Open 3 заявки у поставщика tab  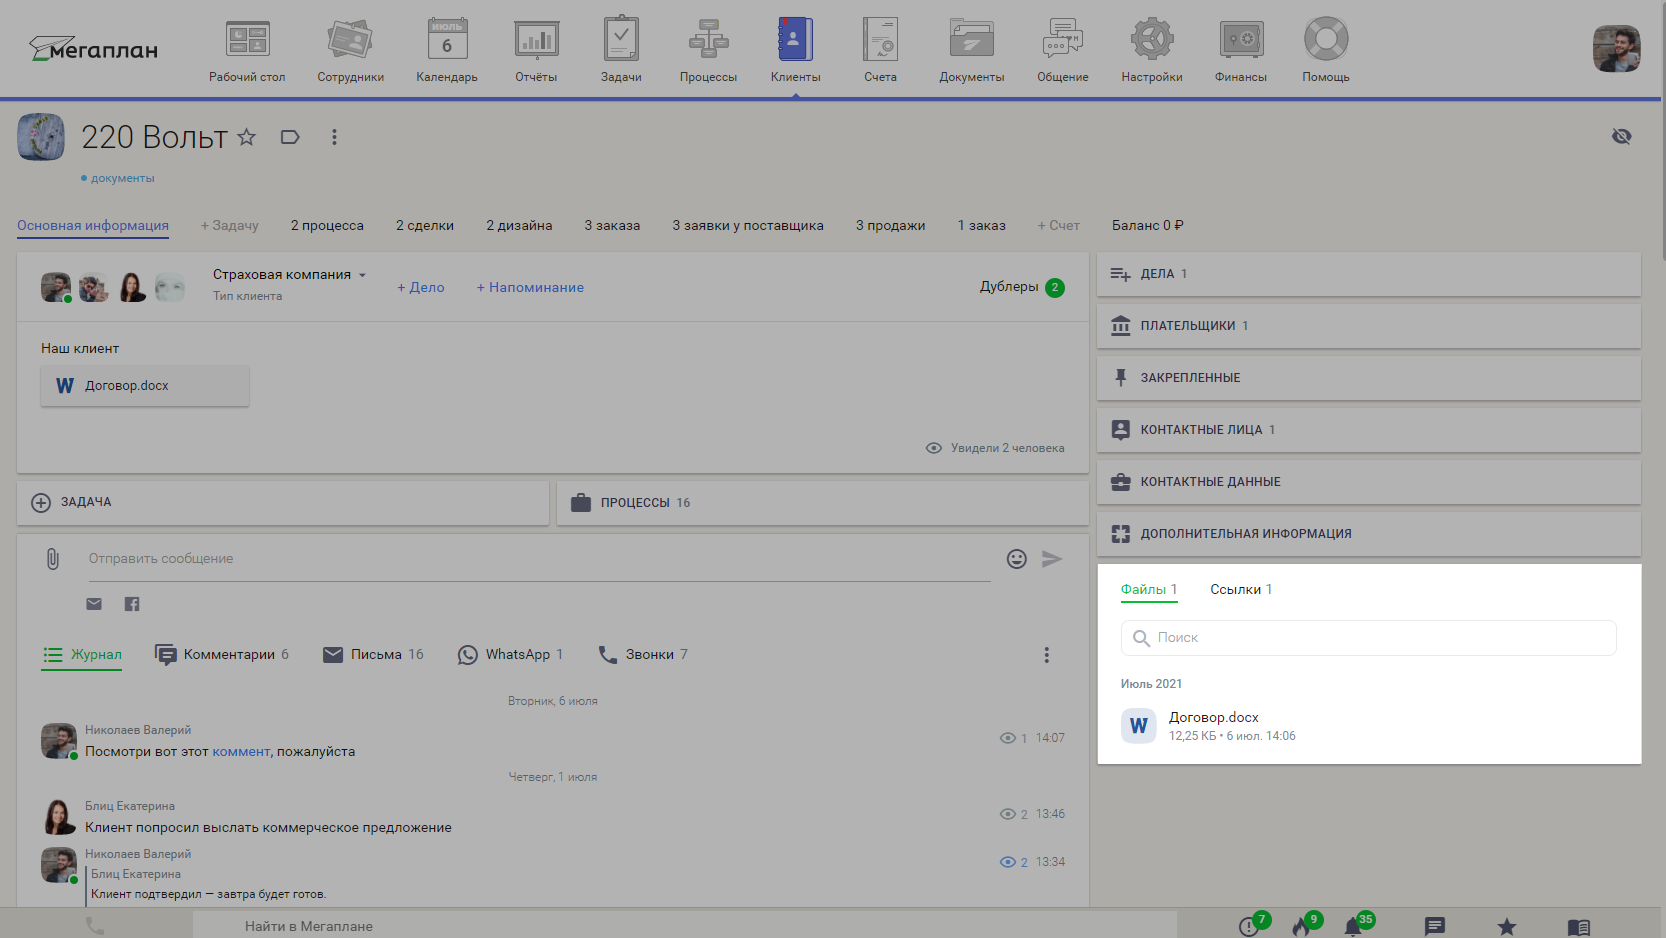(x=748, y=226)
